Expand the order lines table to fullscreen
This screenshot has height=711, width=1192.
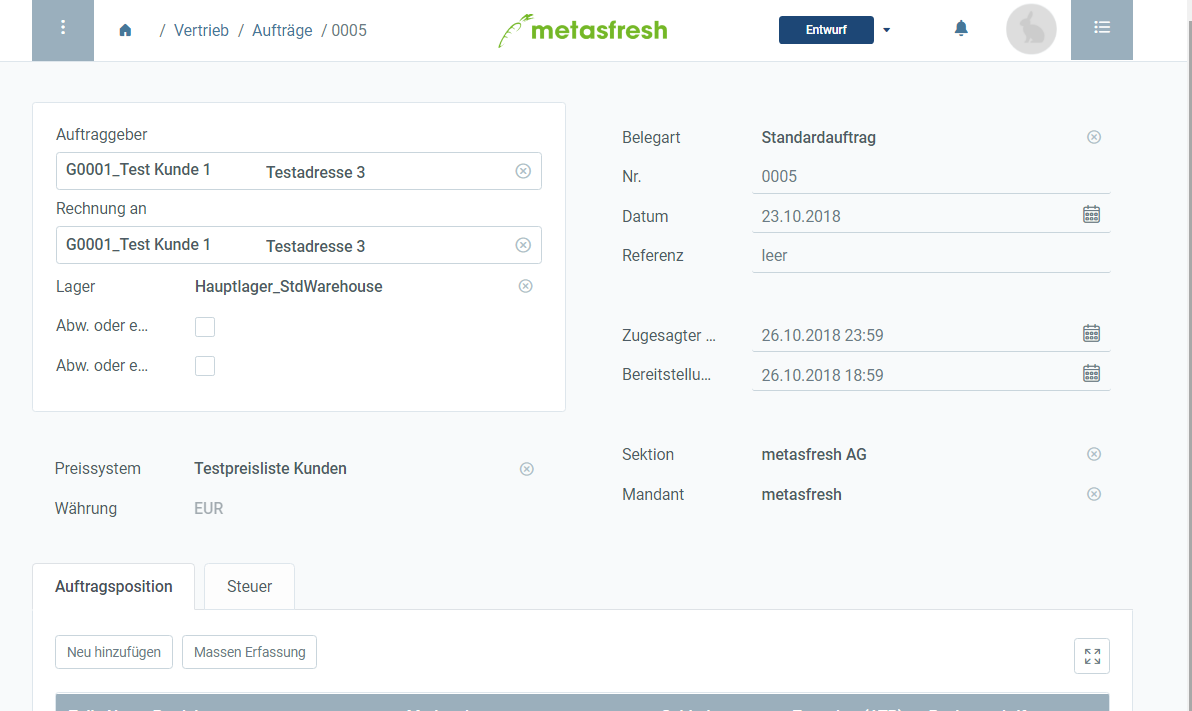pyautogui.click(x=1091, y=655)
